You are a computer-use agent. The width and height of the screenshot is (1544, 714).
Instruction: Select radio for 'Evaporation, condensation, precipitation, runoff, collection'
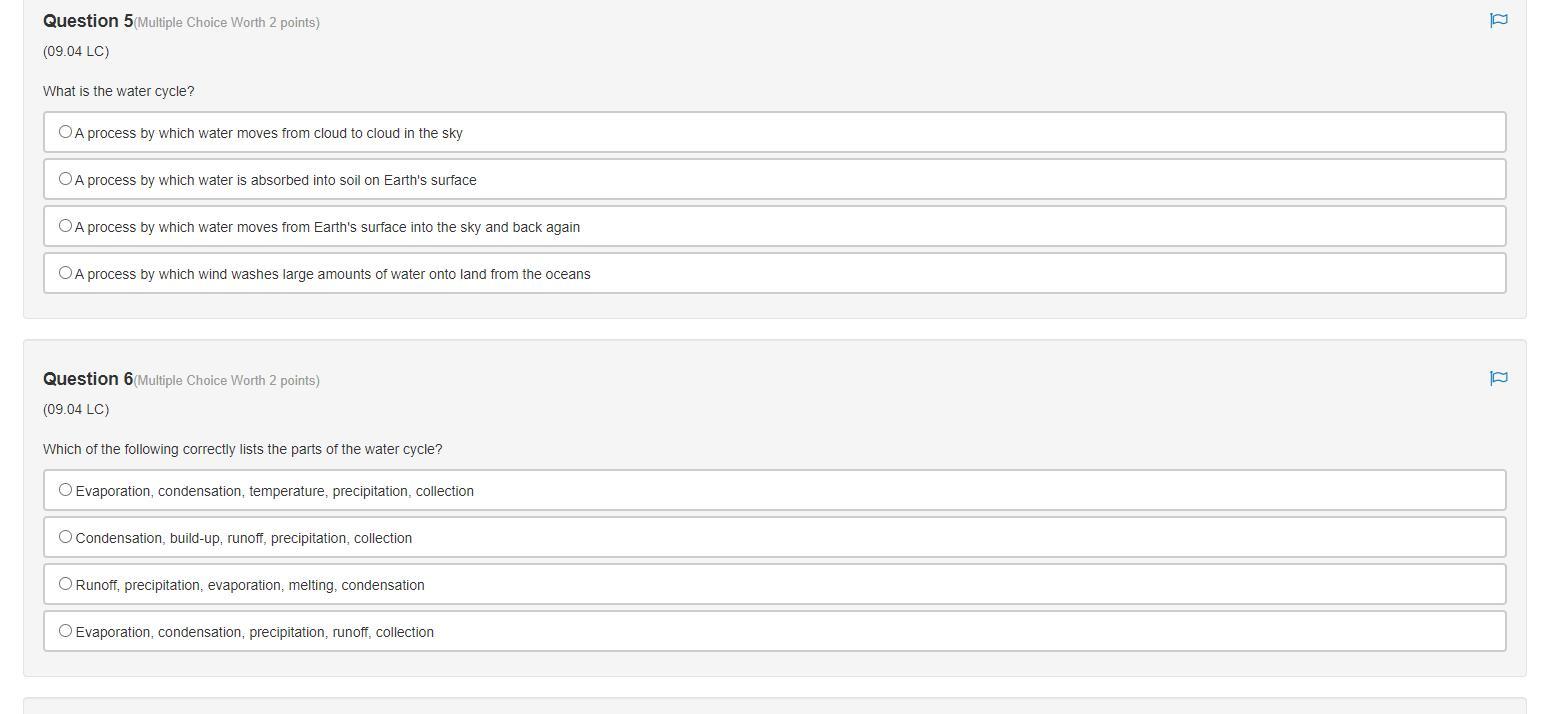tap(65, 631)
